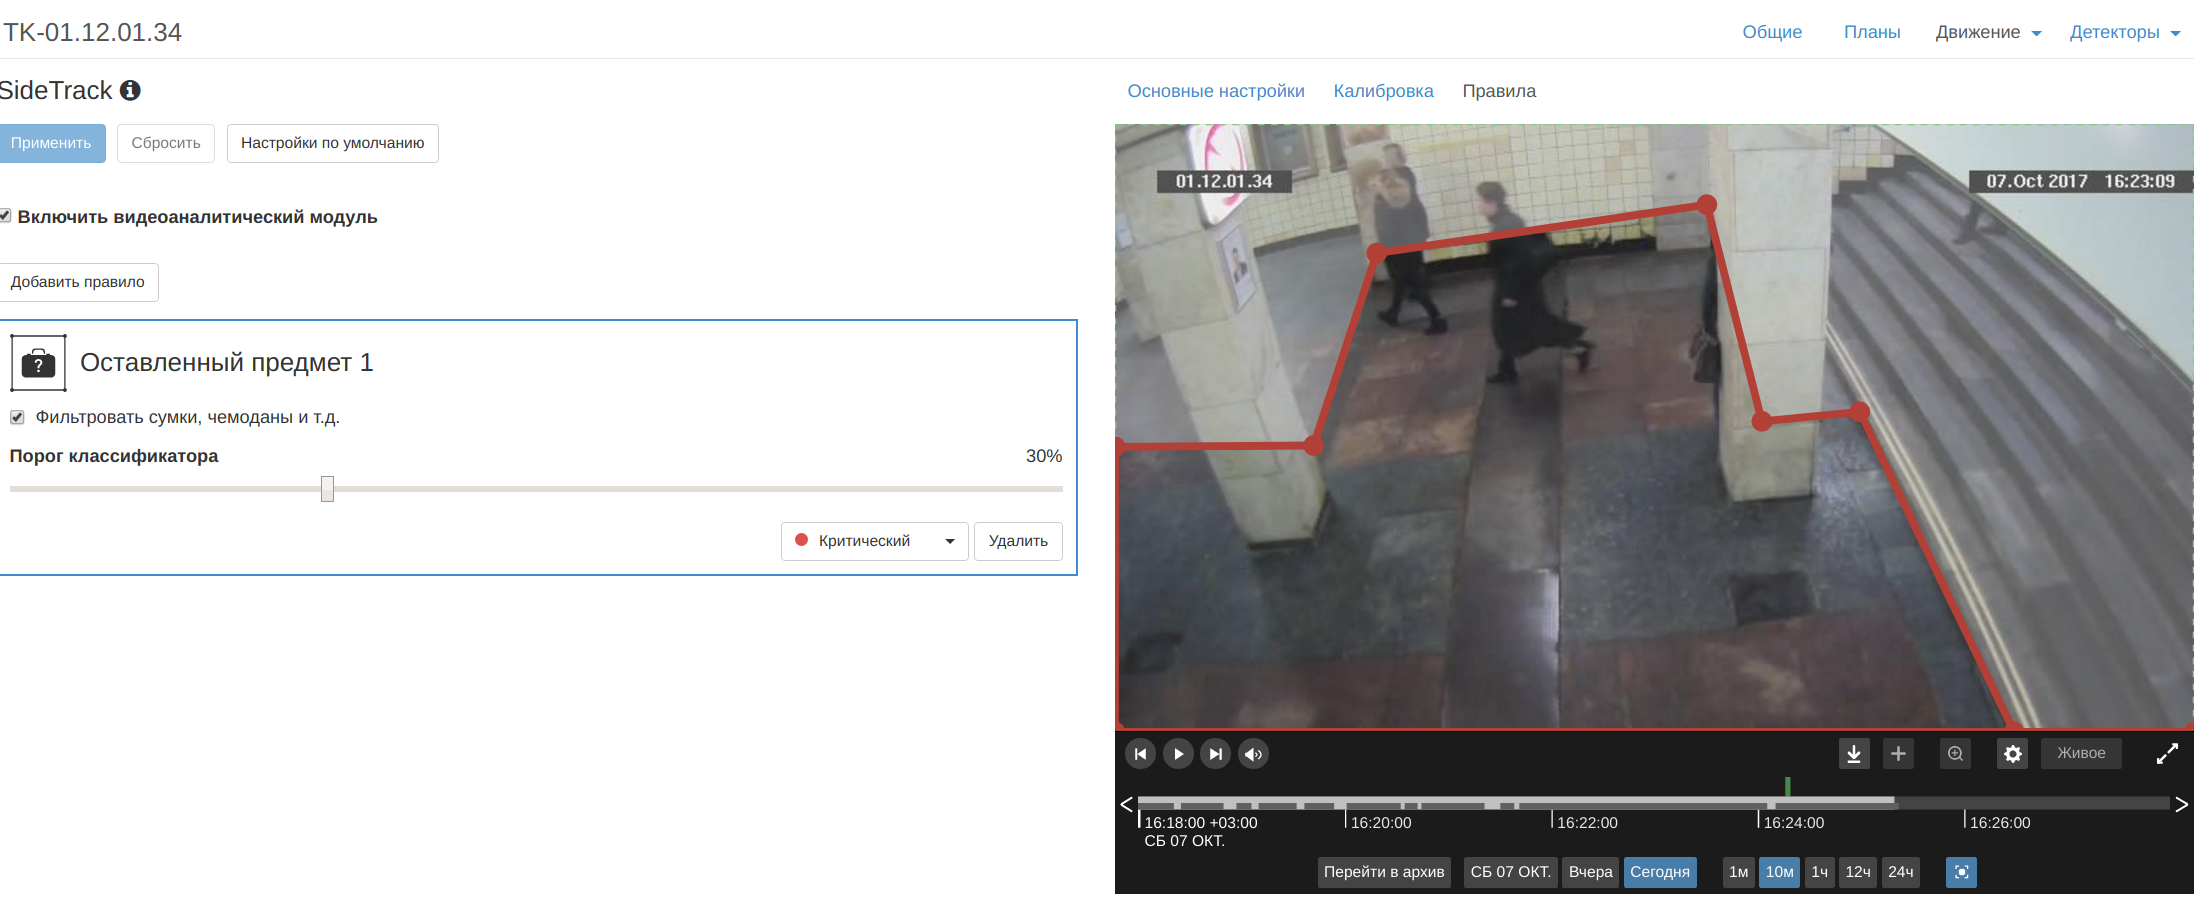Click the Применить button

pyautogui.click(x=51, y=143)
